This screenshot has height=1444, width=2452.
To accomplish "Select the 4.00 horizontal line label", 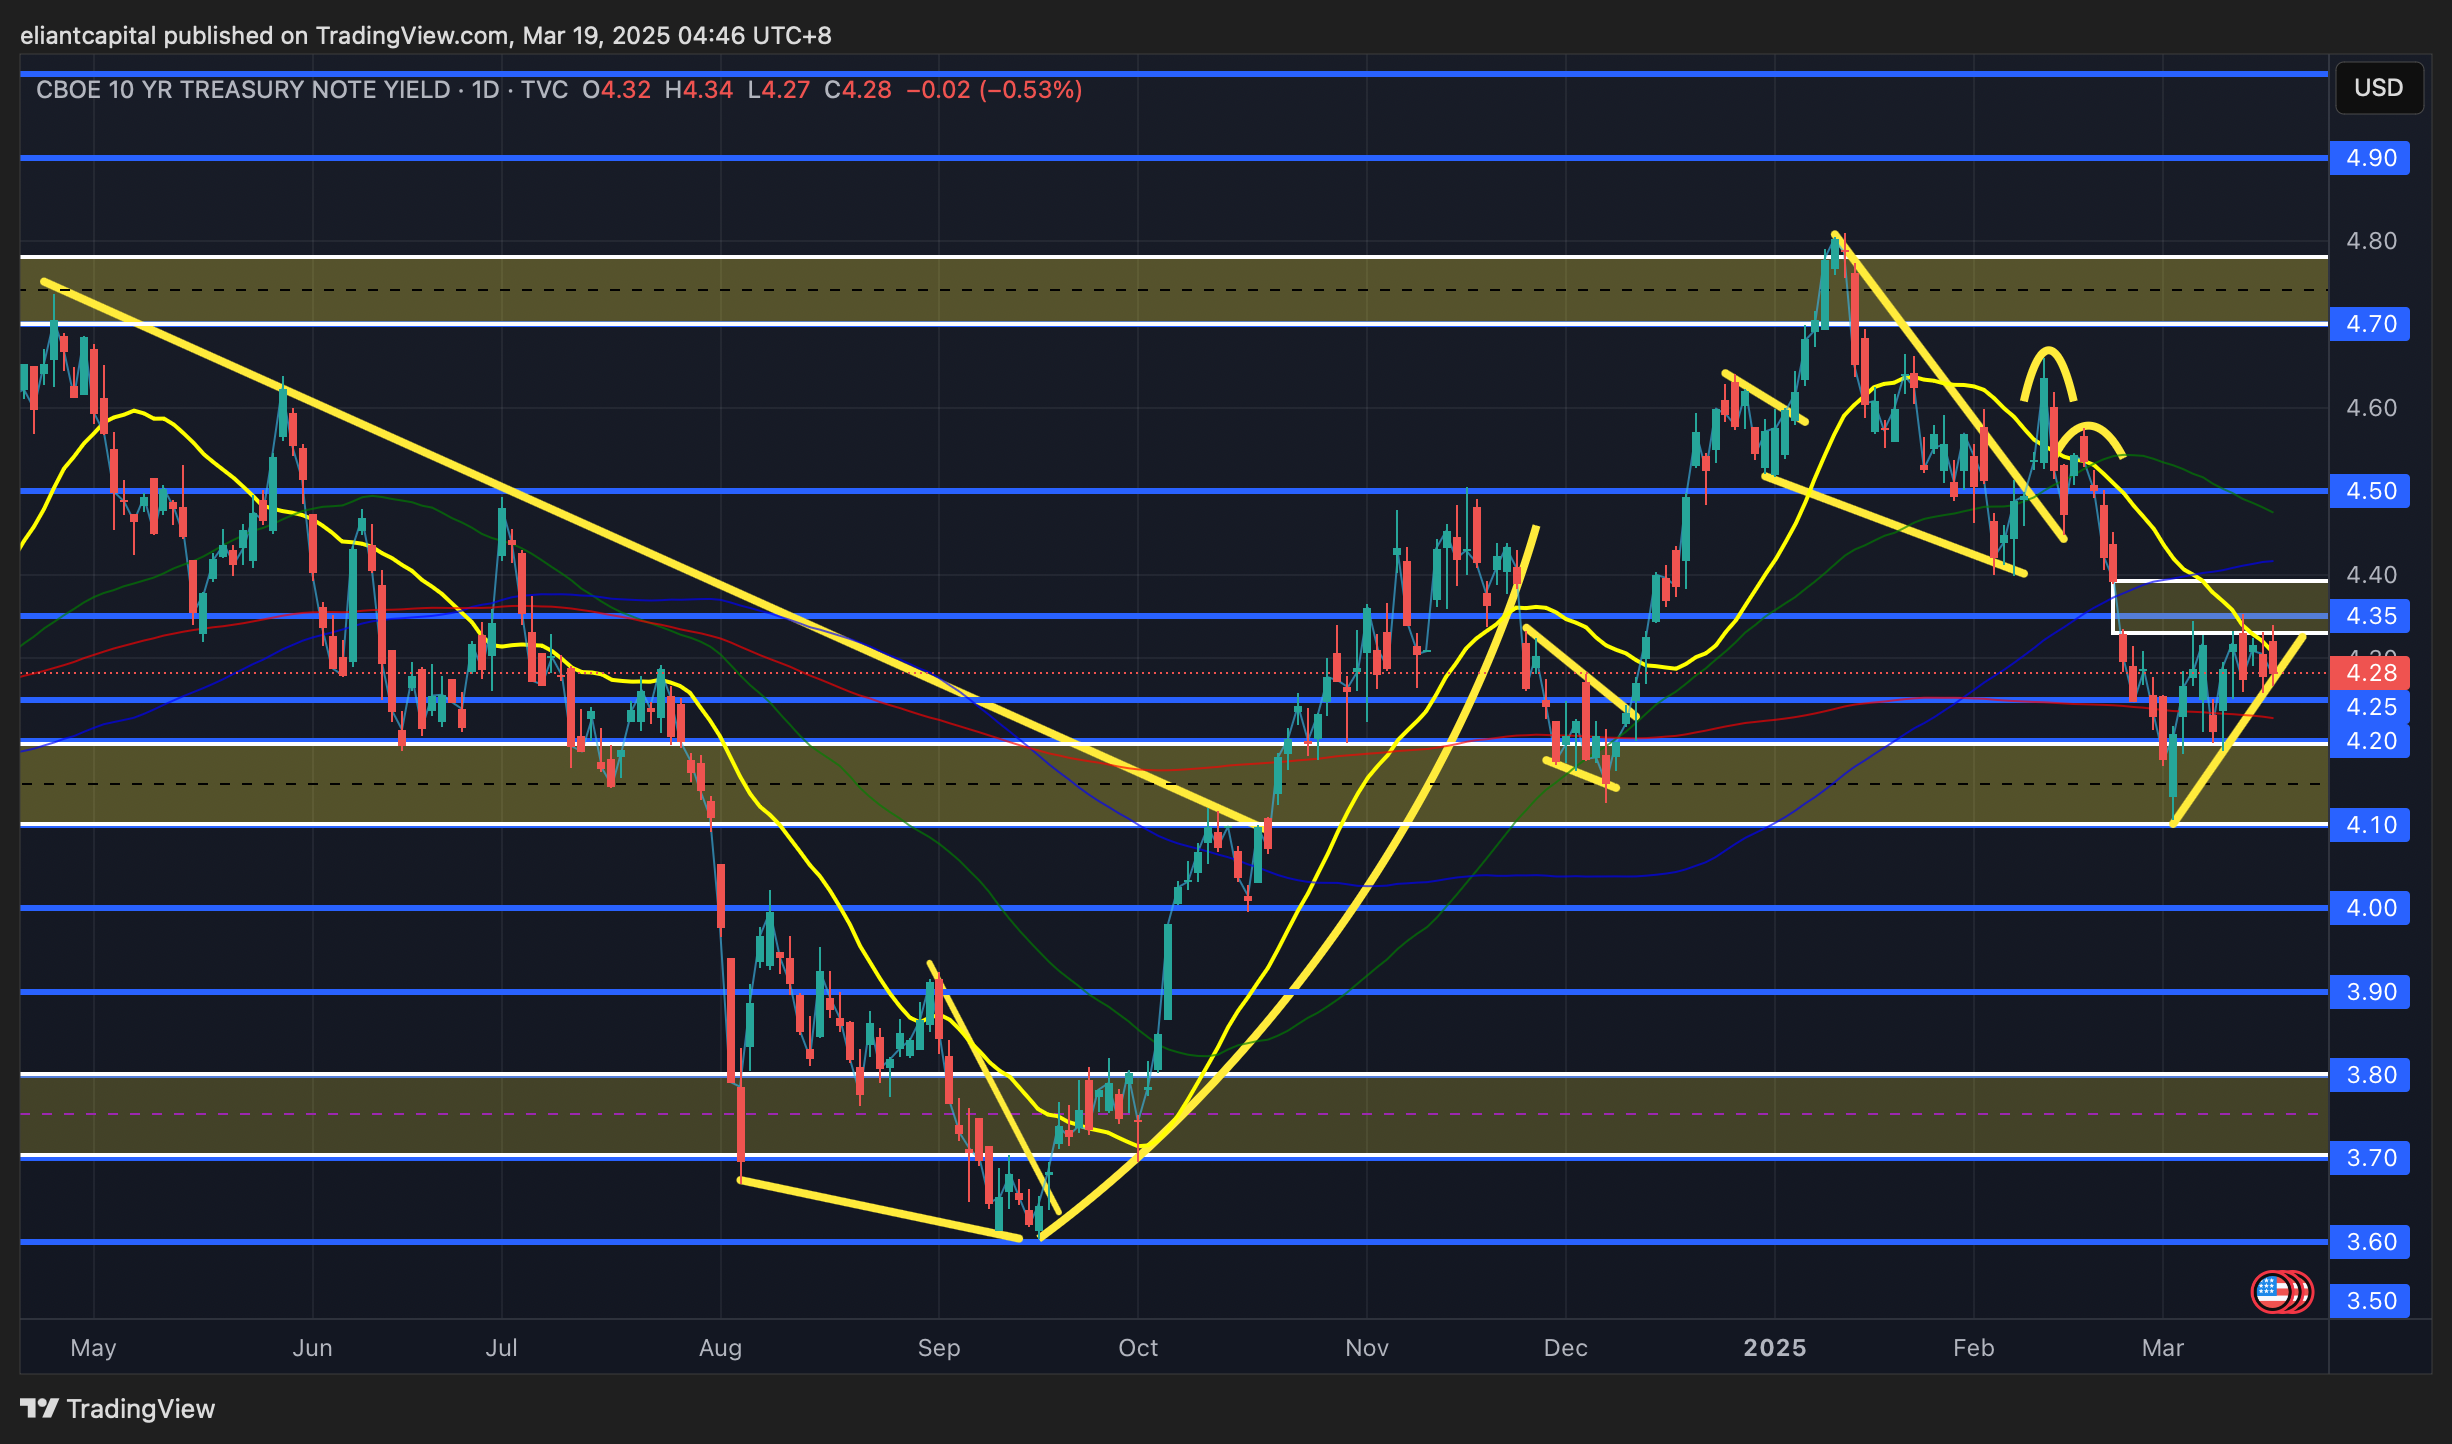I will coord(2370,908).
